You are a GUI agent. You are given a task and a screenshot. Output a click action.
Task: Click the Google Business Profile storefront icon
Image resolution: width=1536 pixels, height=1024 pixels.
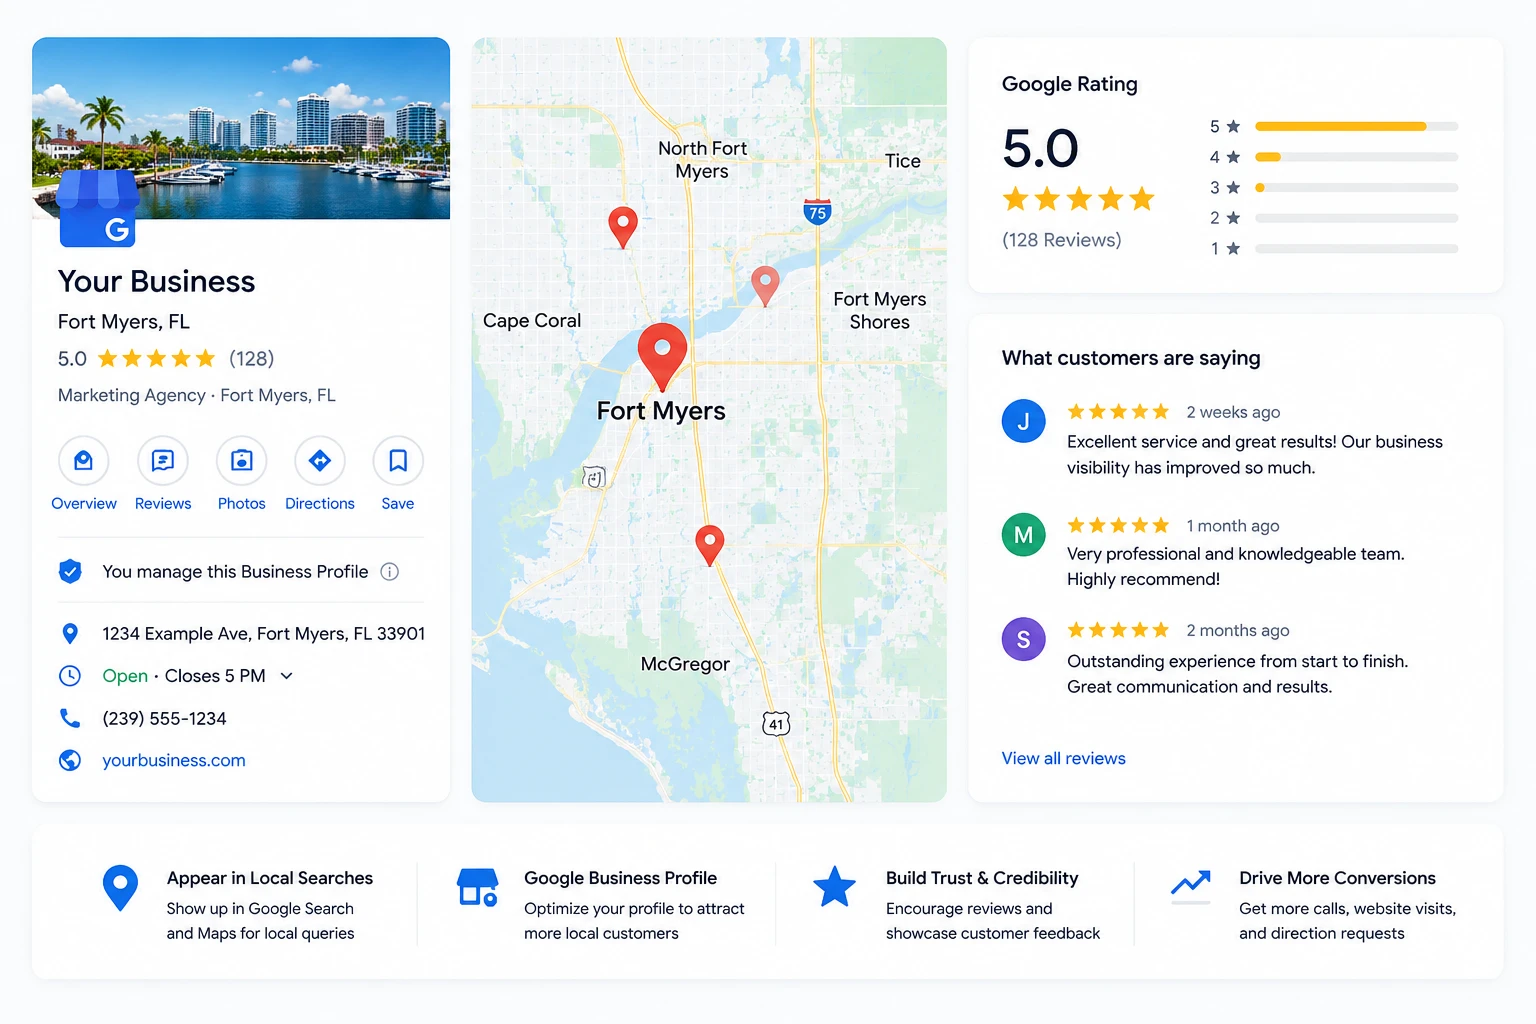478,887
